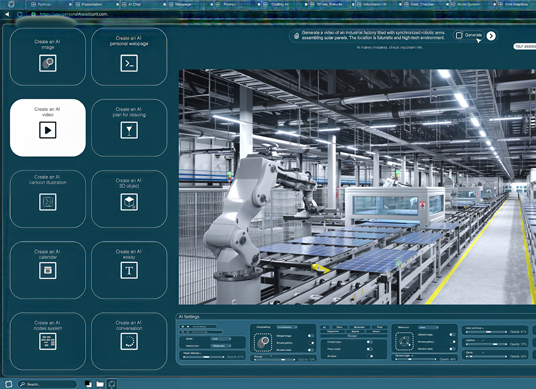
Task: Open the AI plan for relaxing cocktail icon
Action: (129, 130)
